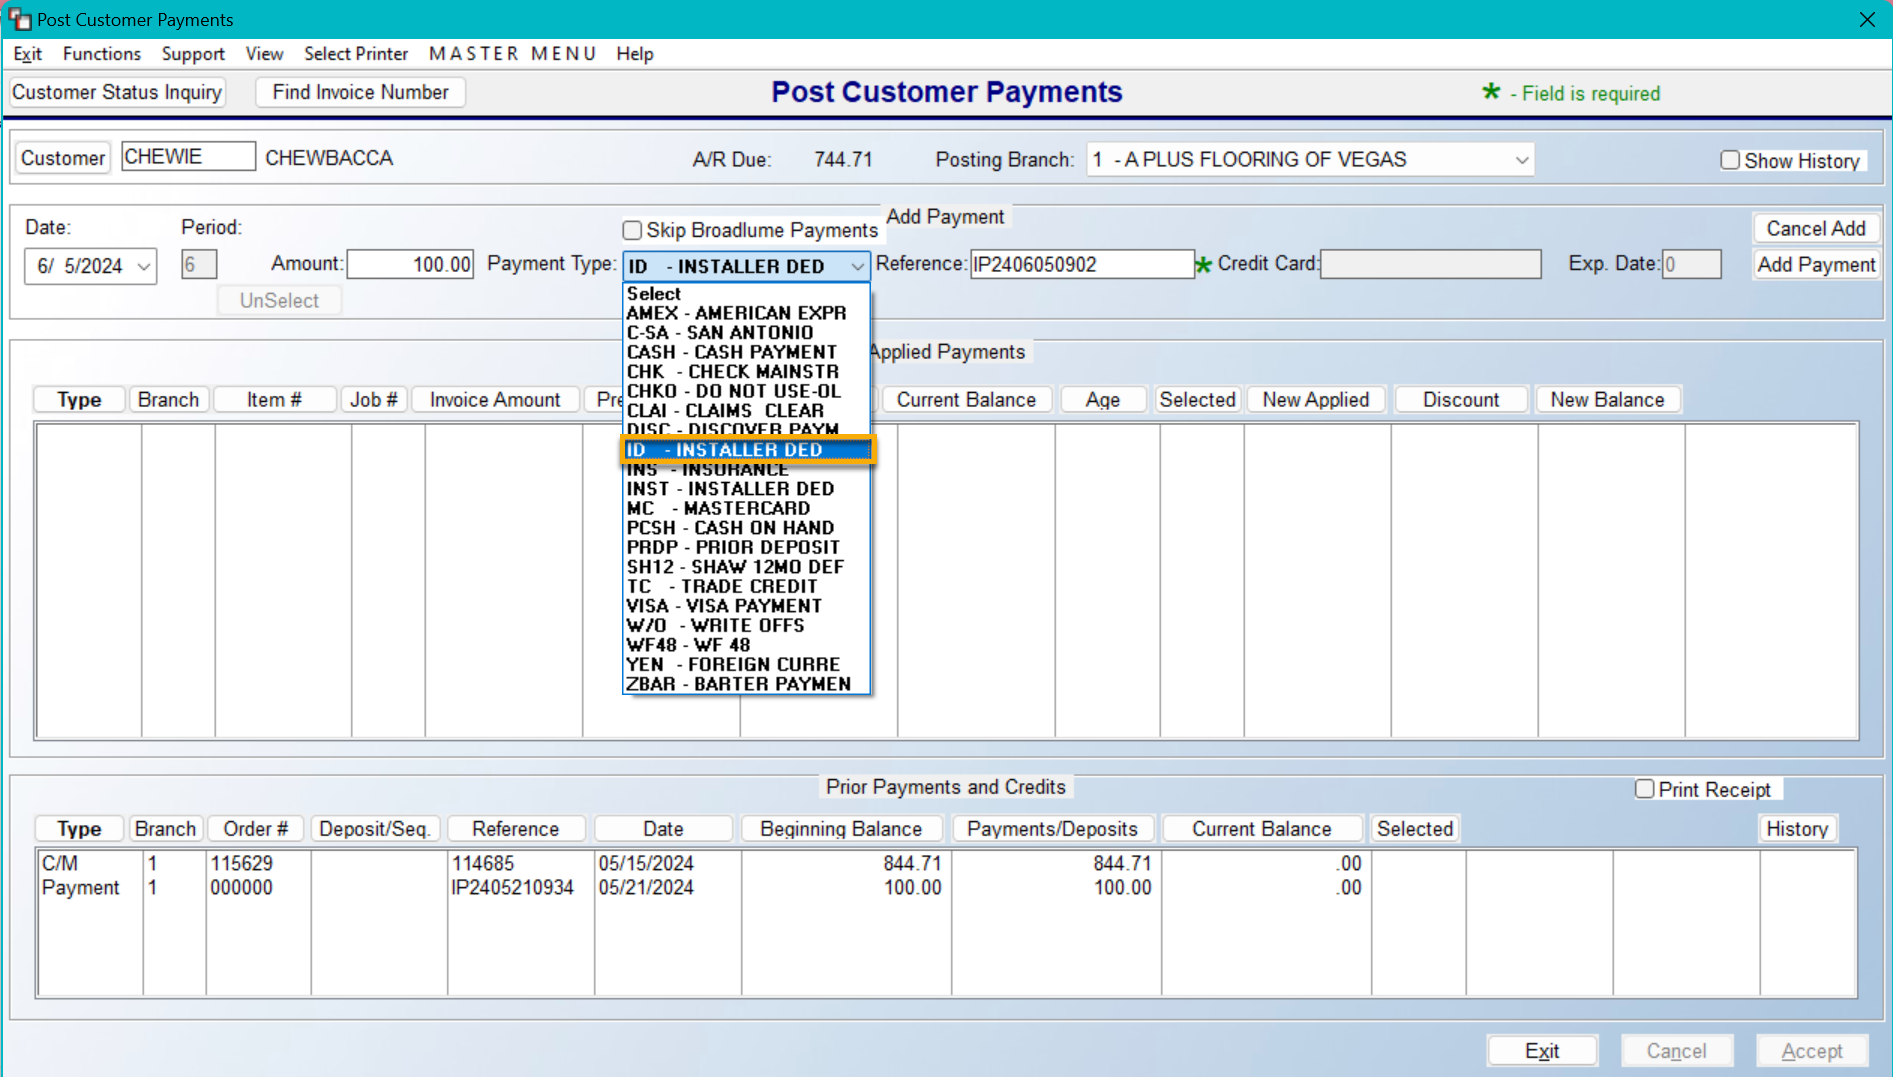Image resolution: width=1893 pixels, height=1077 pixels.
Task: Click the bottom Exit button
Action: 1541,1051
